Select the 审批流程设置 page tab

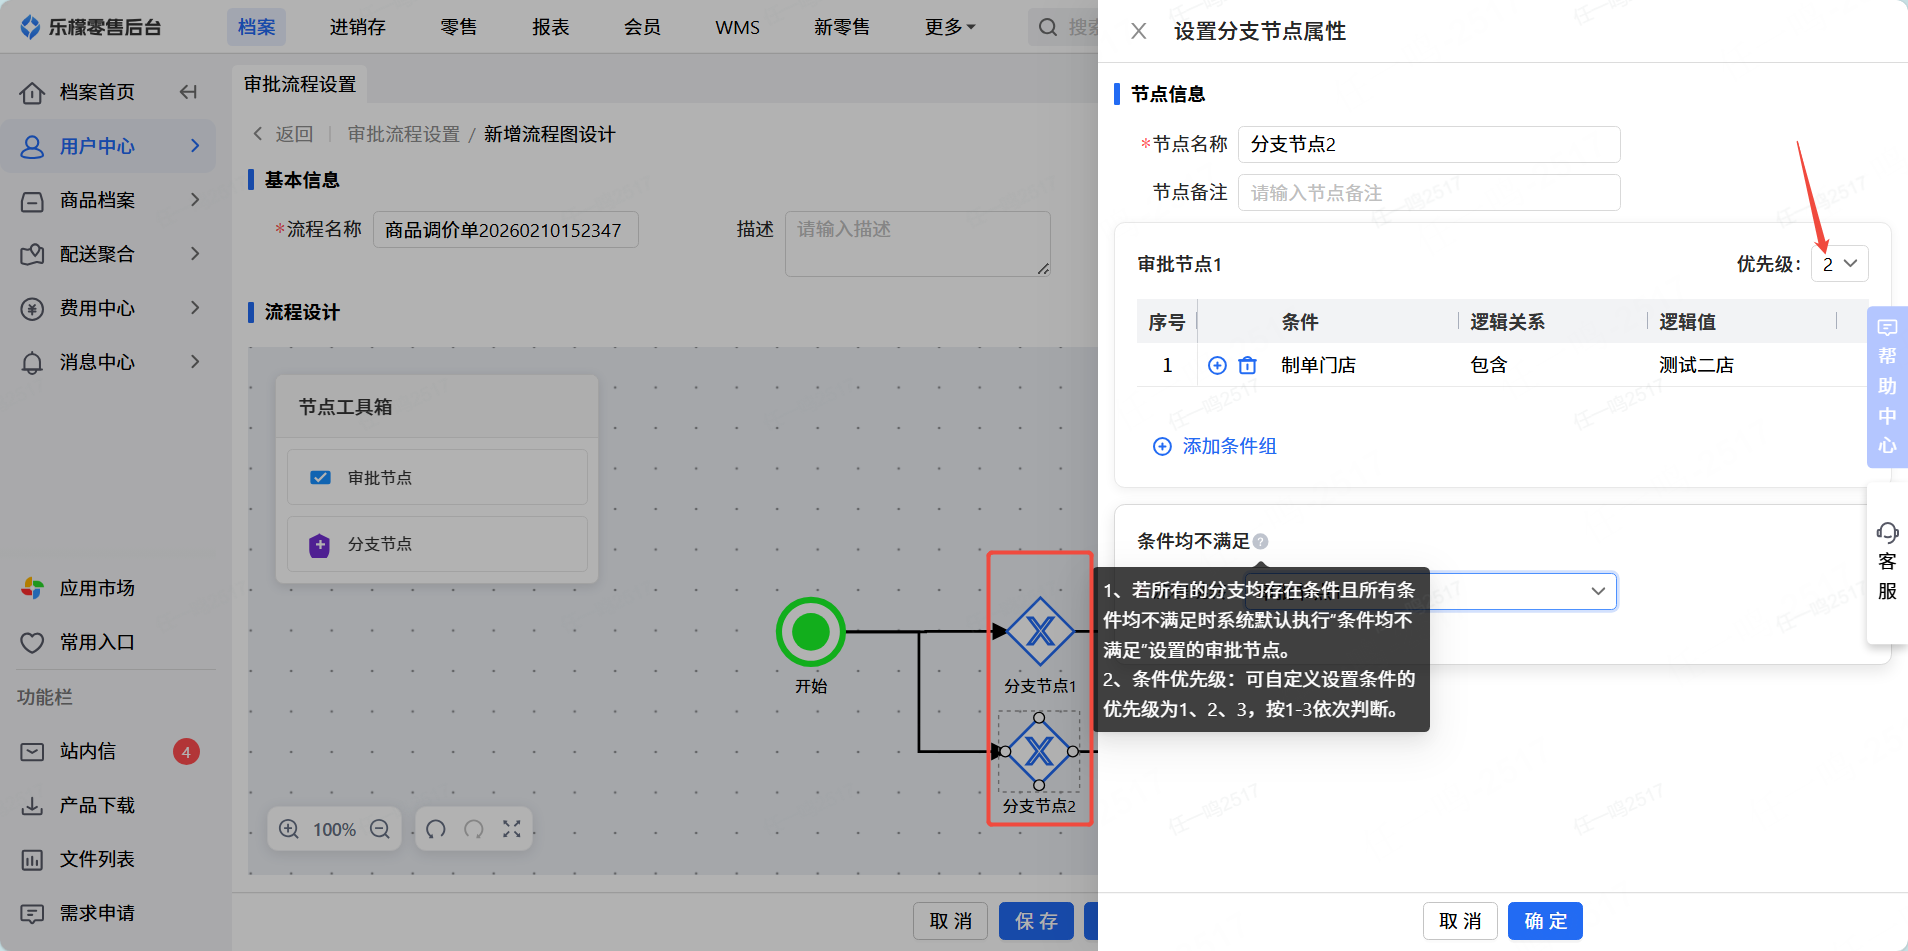click(x=300, y=84)
